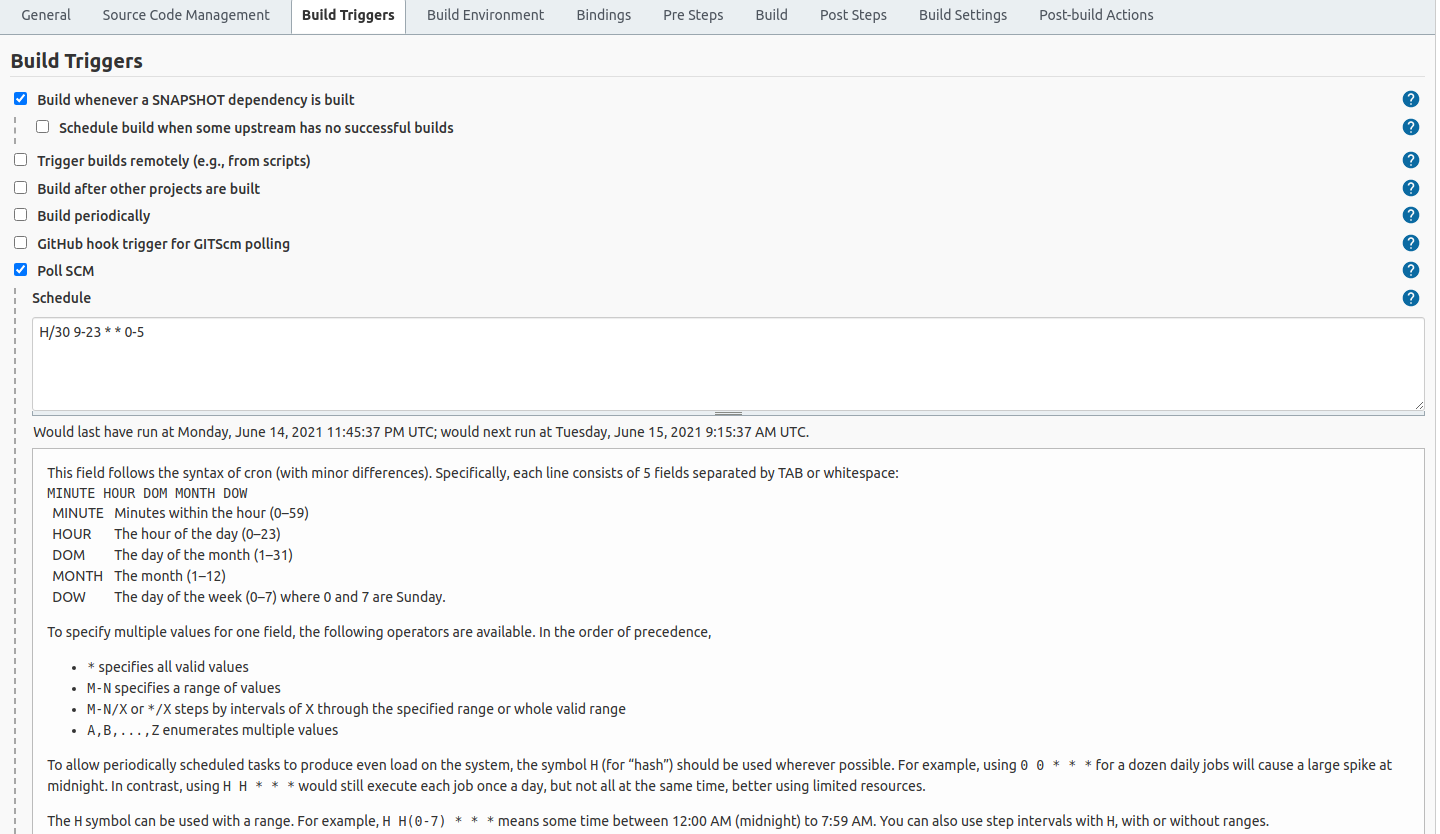Show help for GitHub hook trigger option
This screenshot has height=834, width=1440.
(x=1410, y=243)
